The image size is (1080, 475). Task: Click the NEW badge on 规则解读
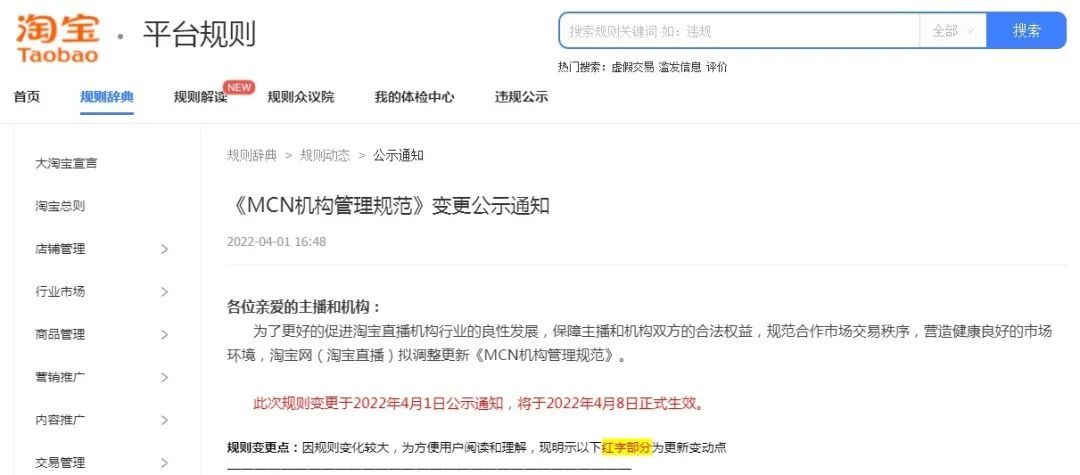pos(239,87)
